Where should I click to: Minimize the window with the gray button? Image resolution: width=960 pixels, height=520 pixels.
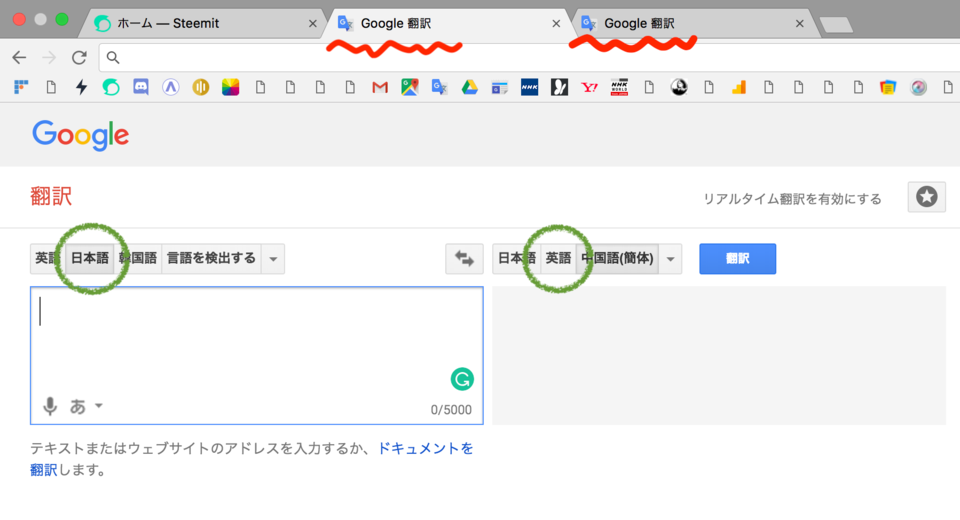tap(41, 20)
